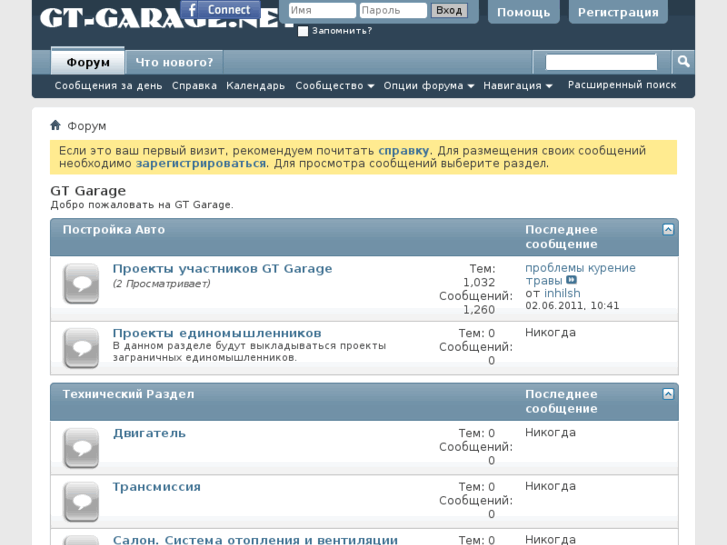The height and width of the screenshot is (545, 727).
Task: Click the Форум breadcrumb text
Action: 87,126
